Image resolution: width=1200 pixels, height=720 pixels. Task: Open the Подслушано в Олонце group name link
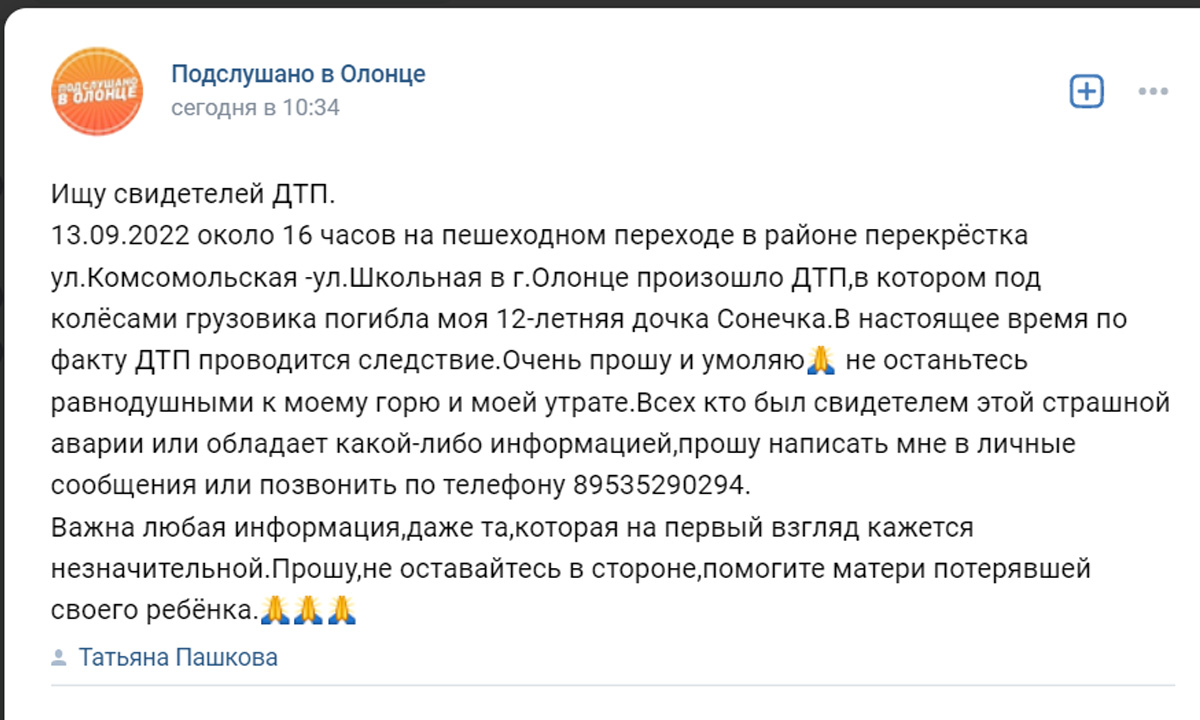[x=298, y=74]
